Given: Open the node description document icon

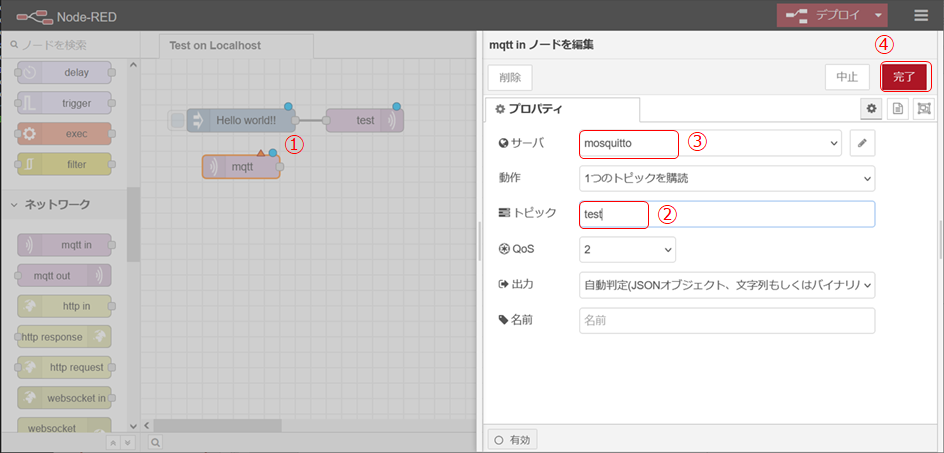Looking at the screenshot, I should [898, 109].
